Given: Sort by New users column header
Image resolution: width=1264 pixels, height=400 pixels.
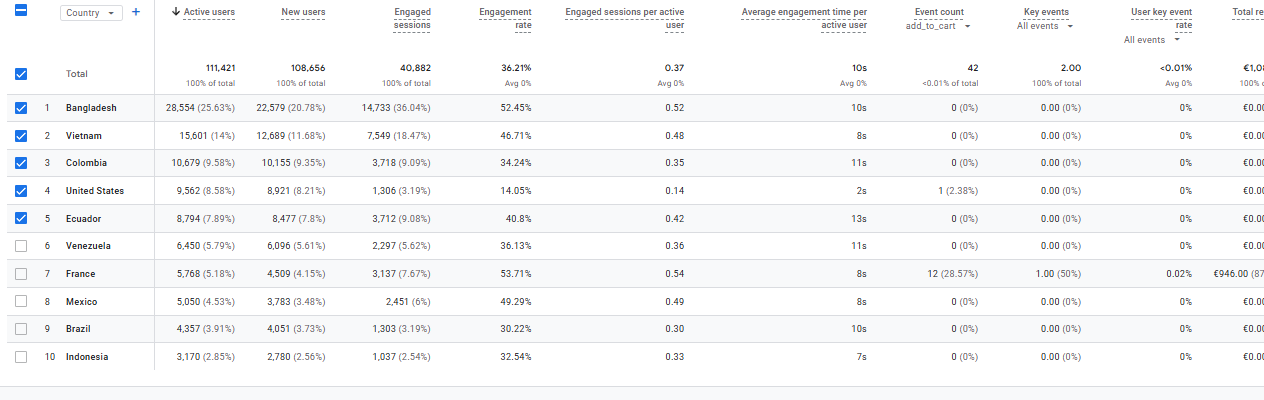Looking at the screenshot, I should pyautogui.click(x=303, y=12).
